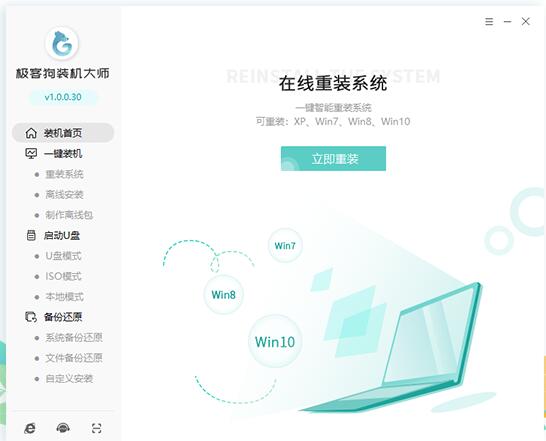Viewport: 546px width, 441px height.
Task: Go to 系统备份还原
Action: (74, 338)
